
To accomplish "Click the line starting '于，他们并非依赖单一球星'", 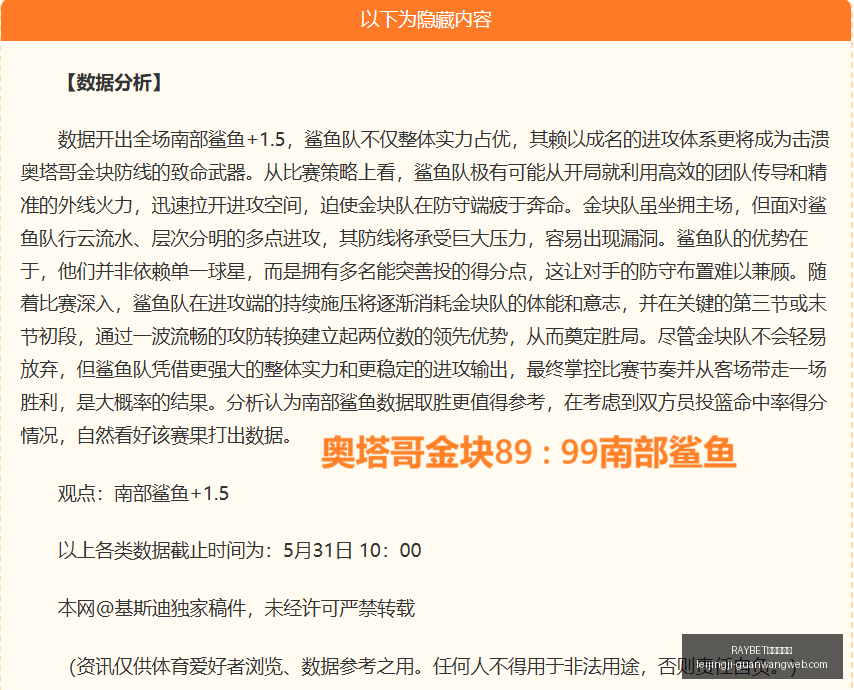I will 424,271.
